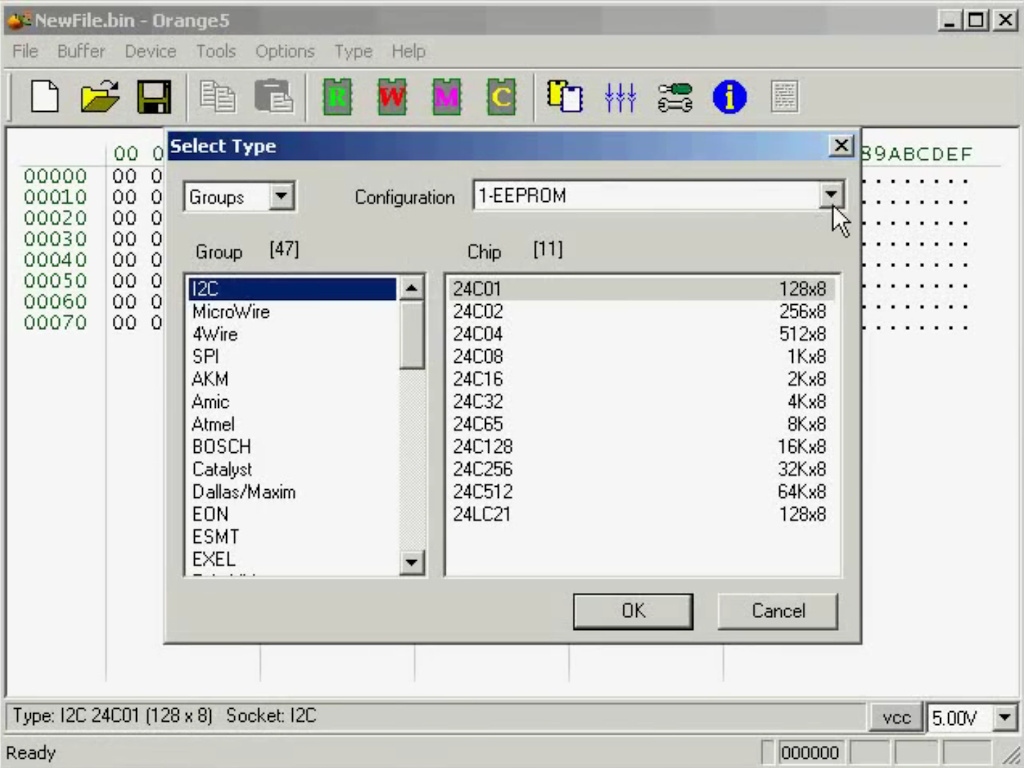Click the blue info icon
The image size is (1024, 768).
[729, 97]
